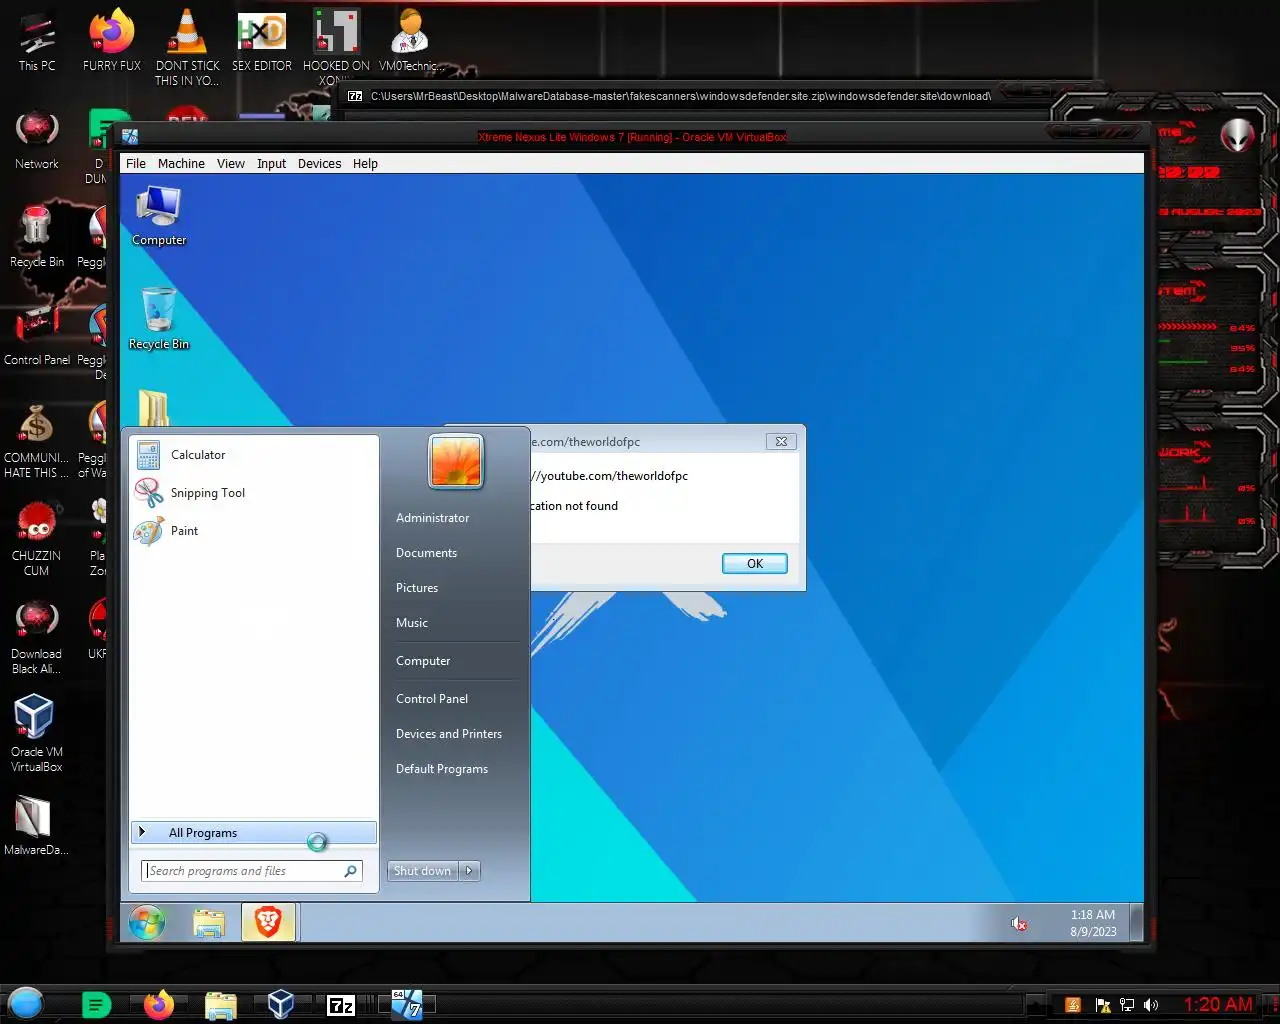Click 7-Zip window address path bar
This screenshot has height=1024, width=1280.
(x=680, y=96)
